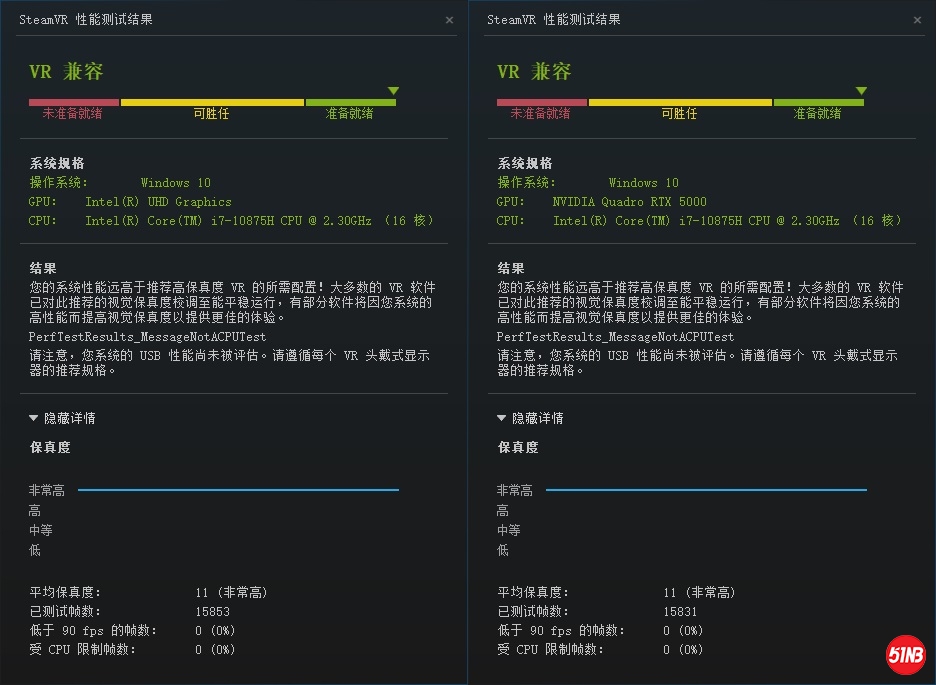Click the green score marker triangle in UHD Graphics window
The height and width of the screenshot is (685, 936).
[393, 91]
